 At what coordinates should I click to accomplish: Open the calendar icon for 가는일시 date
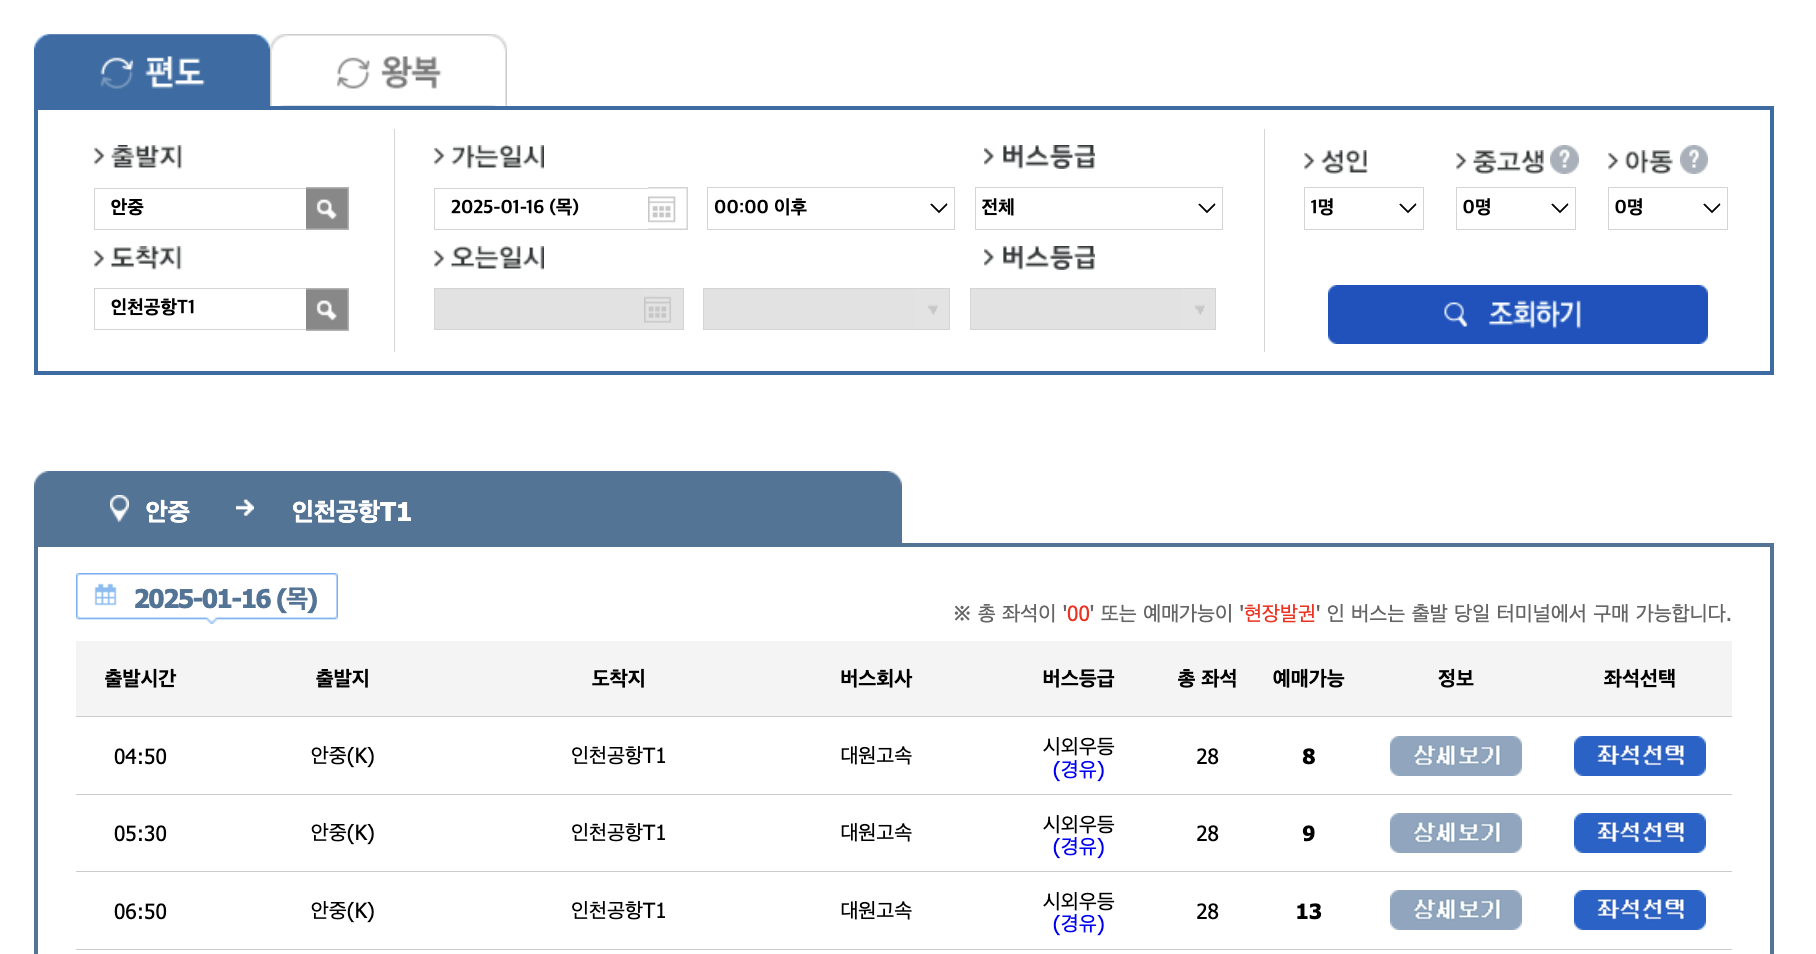pyautogui.click(x=660, y=208)
